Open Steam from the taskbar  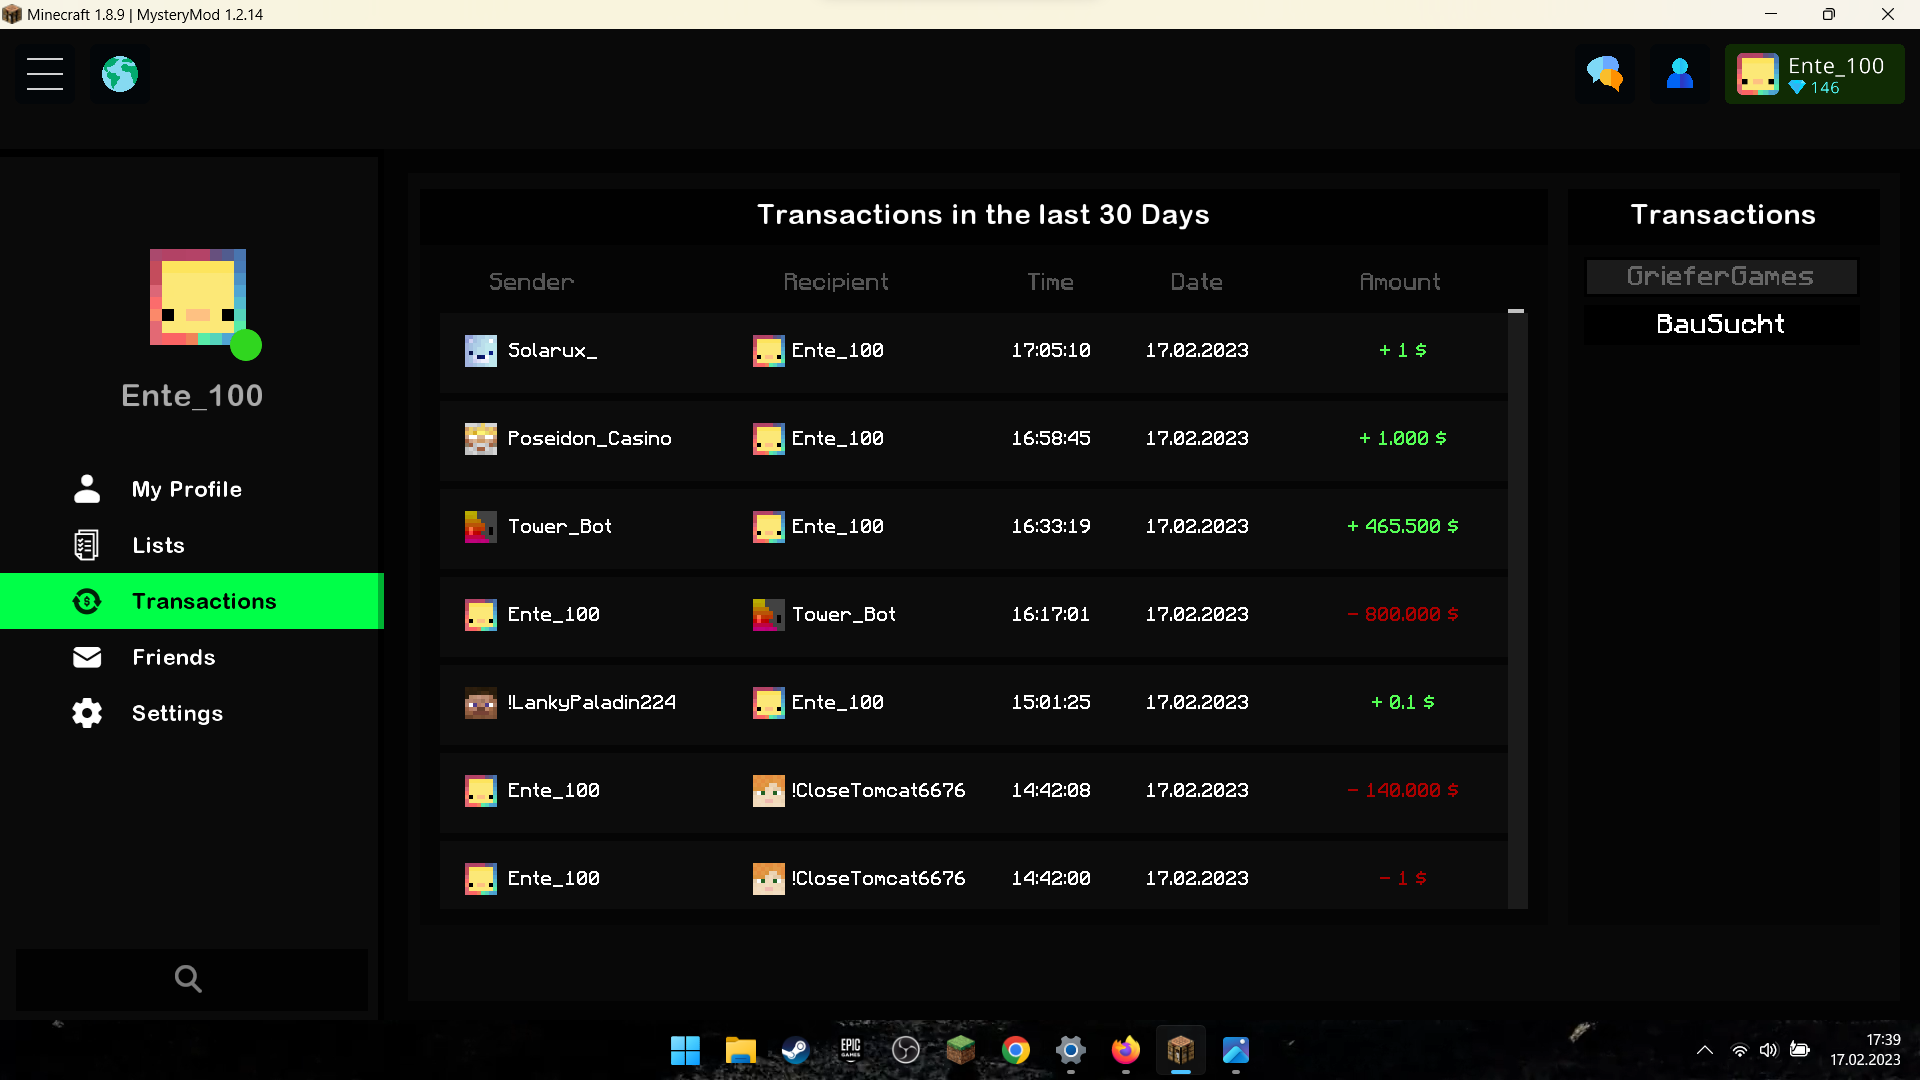796,1050
